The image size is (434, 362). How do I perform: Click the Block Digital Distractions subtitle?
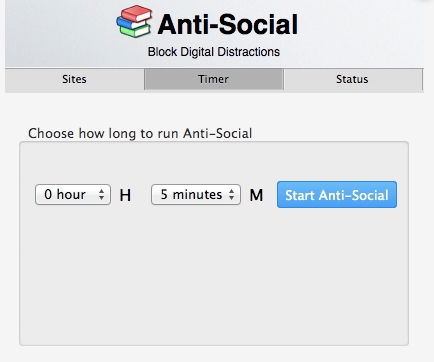click(214, 52)
